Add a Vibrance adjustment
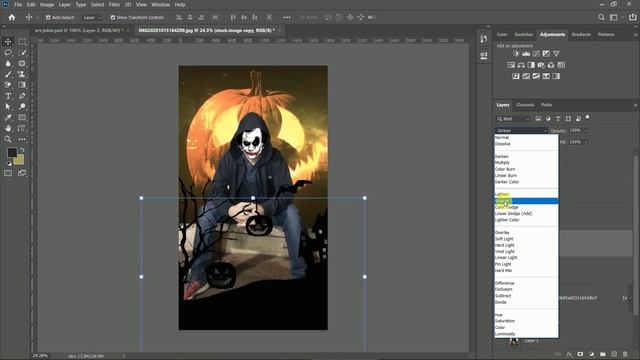 [x=556, y=53]
